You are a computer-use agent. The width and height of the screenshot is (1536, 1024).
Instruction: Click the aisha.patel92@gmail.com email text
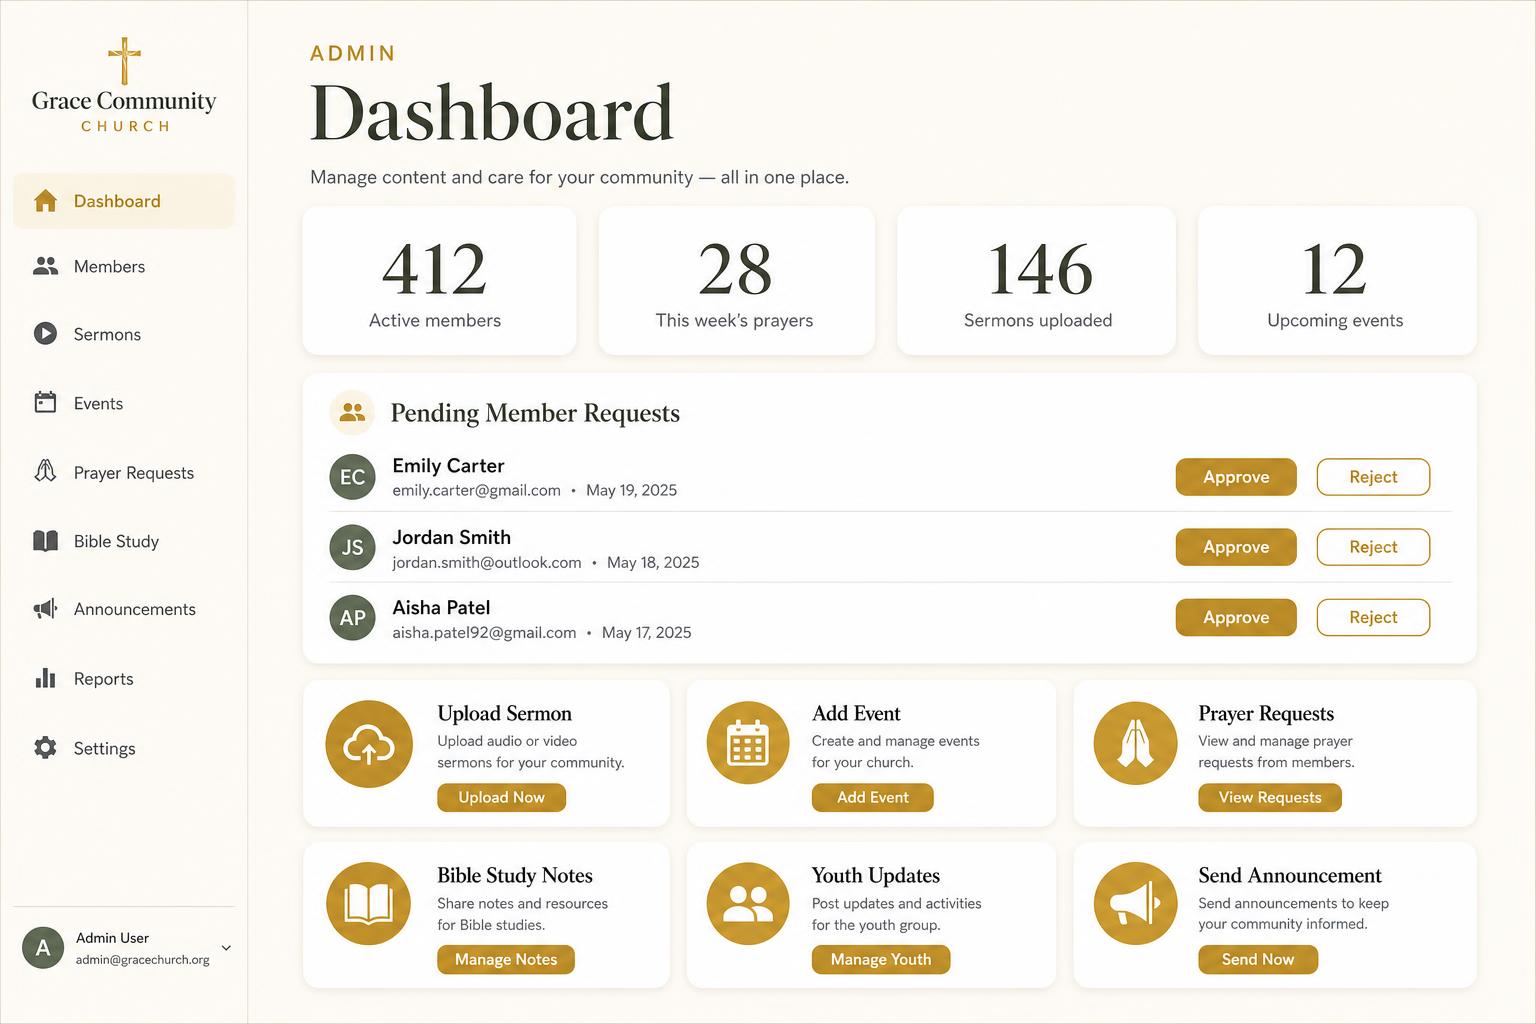pyautogui.click(x=484, y=632)
